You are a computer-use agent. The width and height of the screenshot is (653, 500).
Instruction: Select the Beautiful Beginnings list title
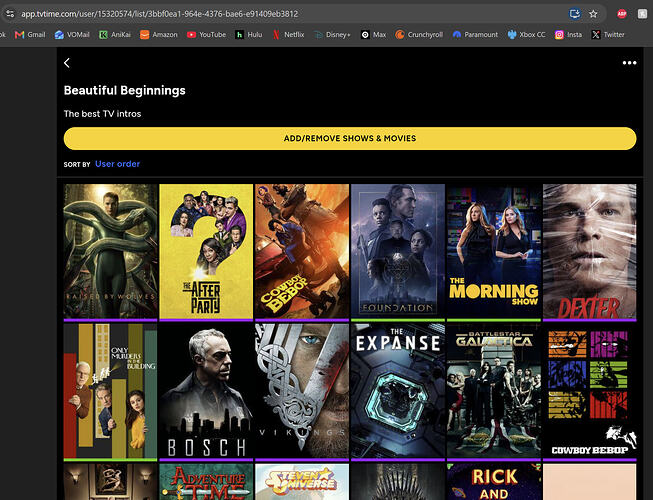pos(125,90)
